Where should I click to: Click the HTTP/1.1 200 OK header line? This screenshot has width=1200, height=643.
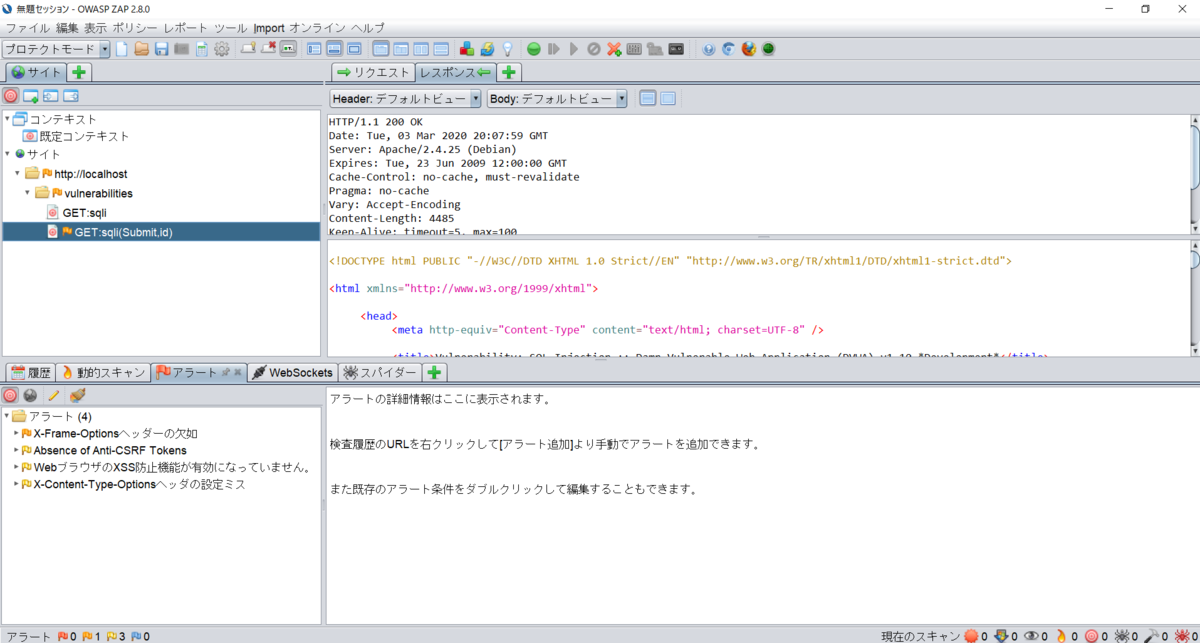pos(376,122)
